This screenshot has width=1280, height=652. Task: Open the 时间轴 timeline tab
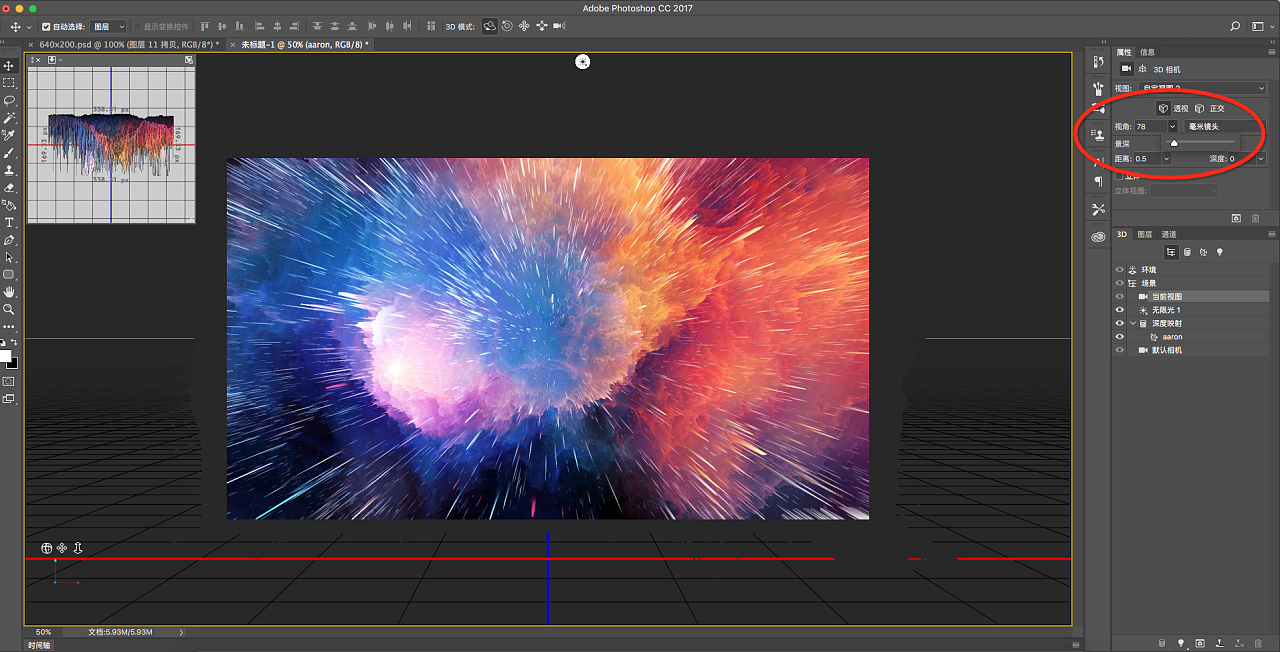coord(39,645)
